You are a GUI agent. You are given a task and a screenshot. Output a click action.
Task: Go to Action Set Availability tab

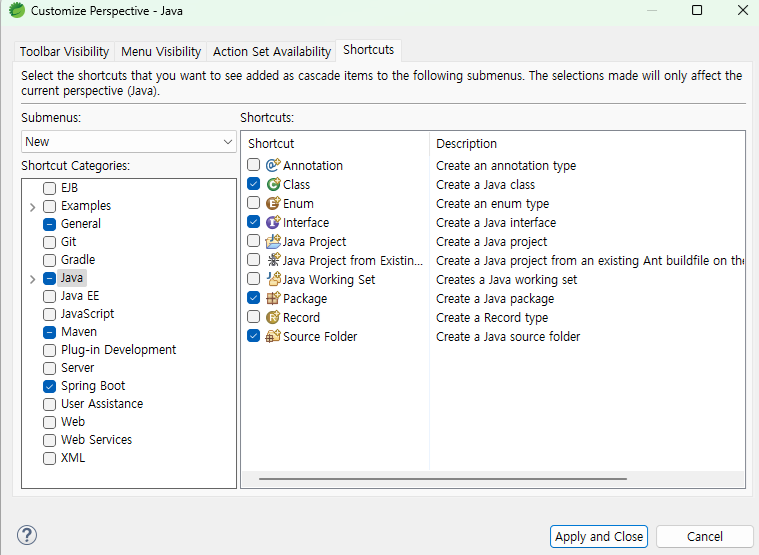(x=272, y=51)
